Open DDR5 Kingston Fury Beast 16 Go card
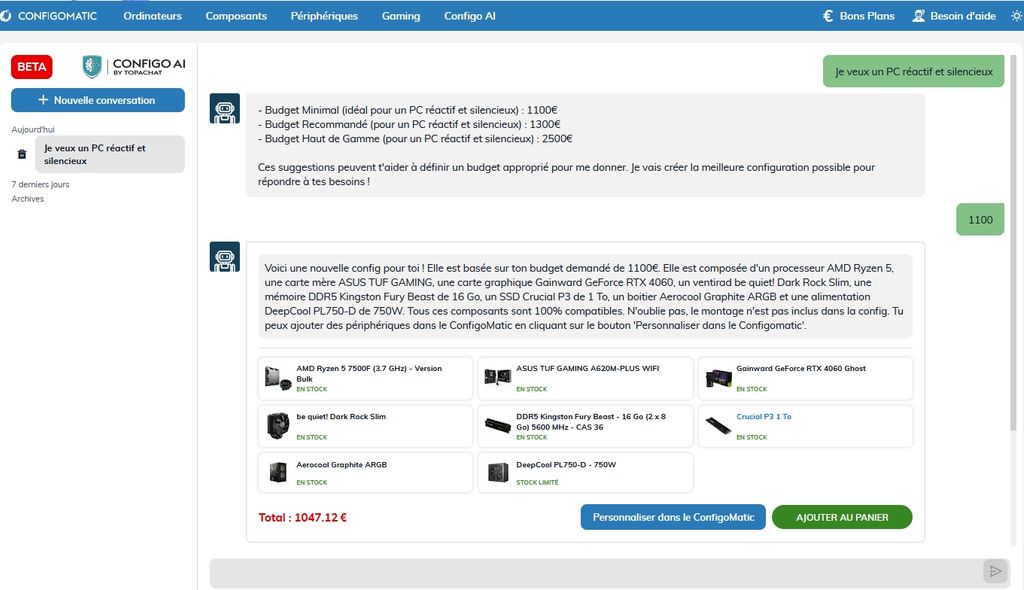The width and height of the screenshot is (1024, 590). 585,426
